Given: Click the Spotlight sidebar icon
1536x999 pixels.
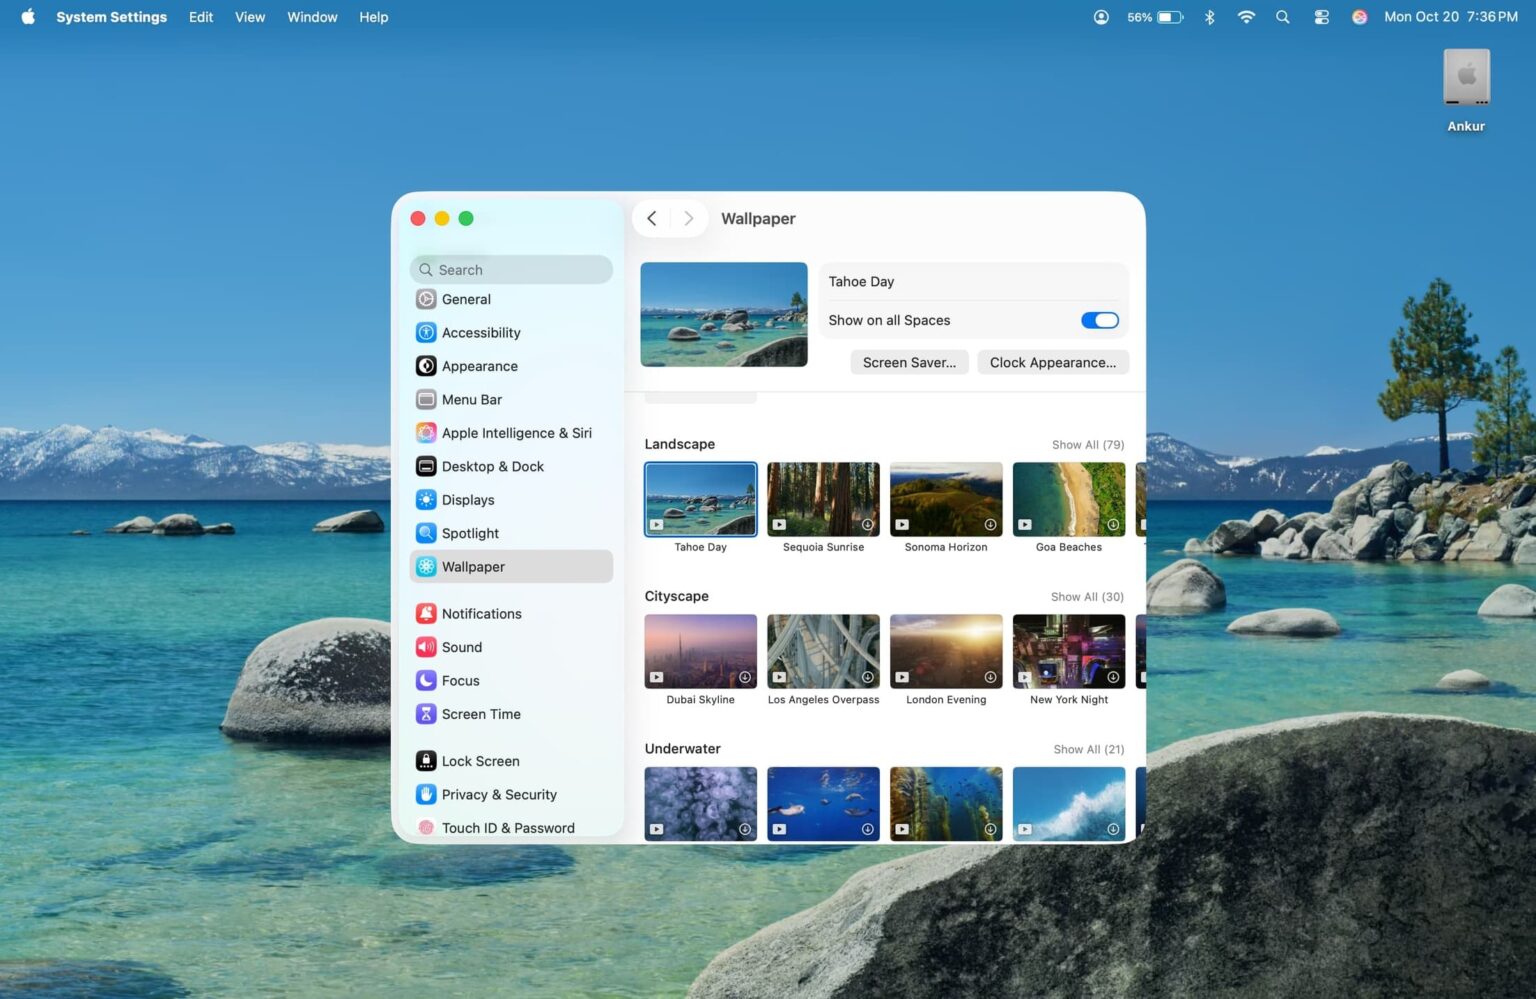Looking at the screenshot, I should 426,533.
